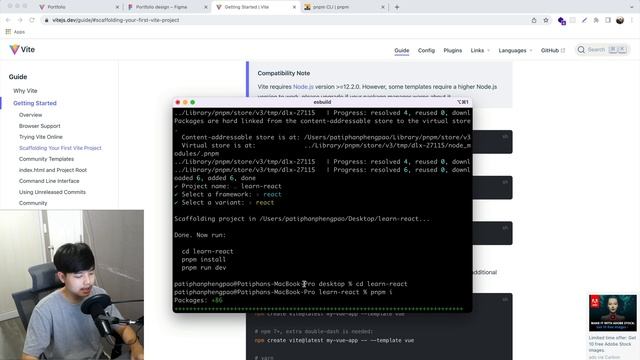Viewport: 640px width, 360px height.
Task: Select Scaffolding Your First Vite Project in the sidebar
Action: pos(60,148)
